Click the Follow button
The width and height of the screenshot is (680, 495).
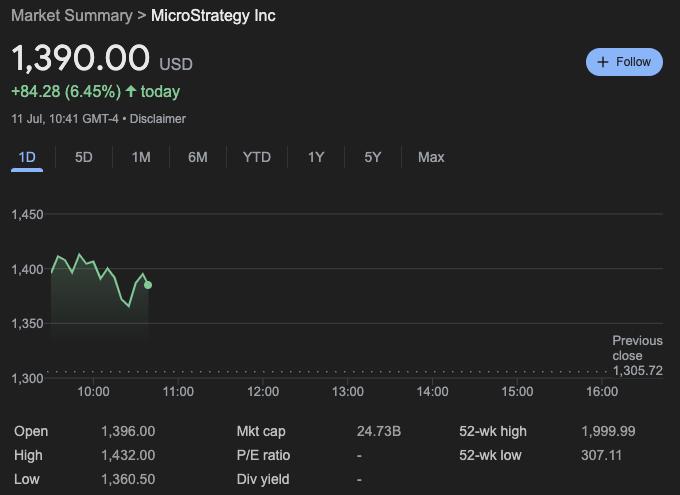tap(624, 62)
